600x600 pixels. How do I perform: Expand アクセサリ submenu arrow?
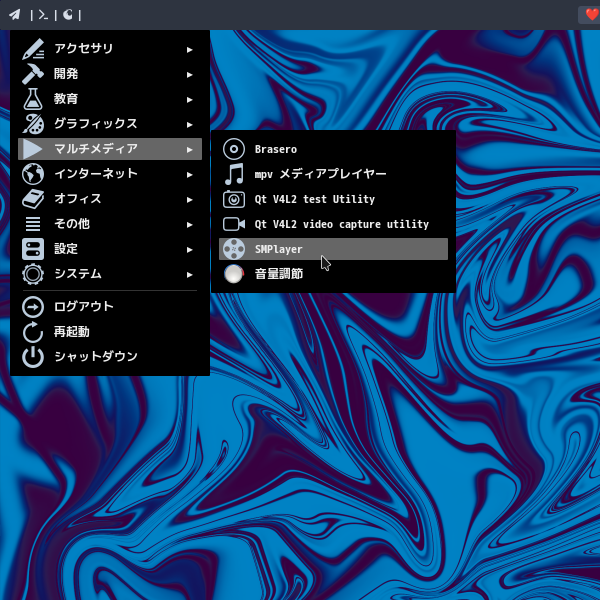(189, 49)
